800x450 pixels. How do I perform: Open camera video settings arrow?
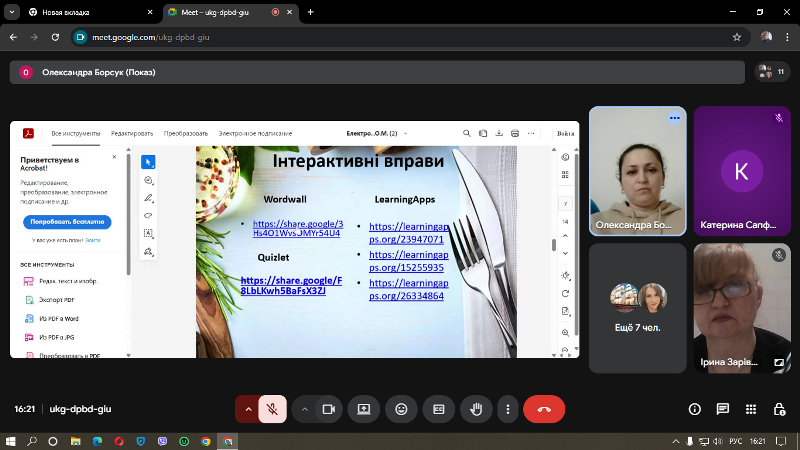[x=304, y=409]
